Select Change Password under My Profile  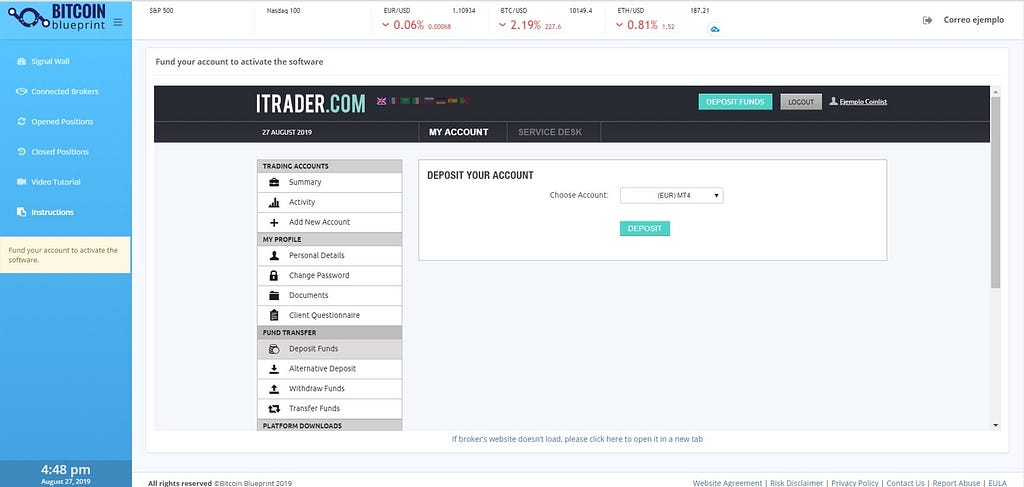tap(330, 275)
